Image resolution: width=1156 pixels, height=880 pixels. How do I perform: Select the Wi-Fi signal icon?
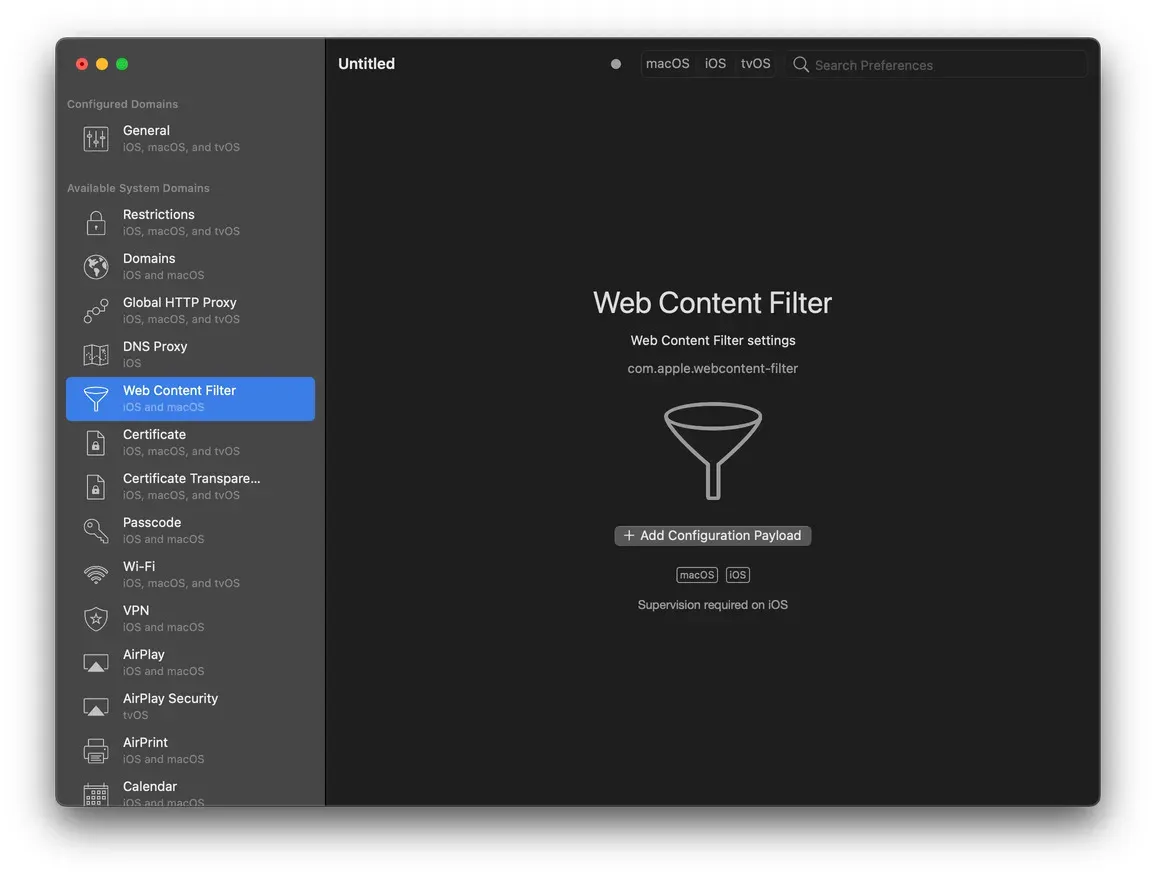click(95, 574)
